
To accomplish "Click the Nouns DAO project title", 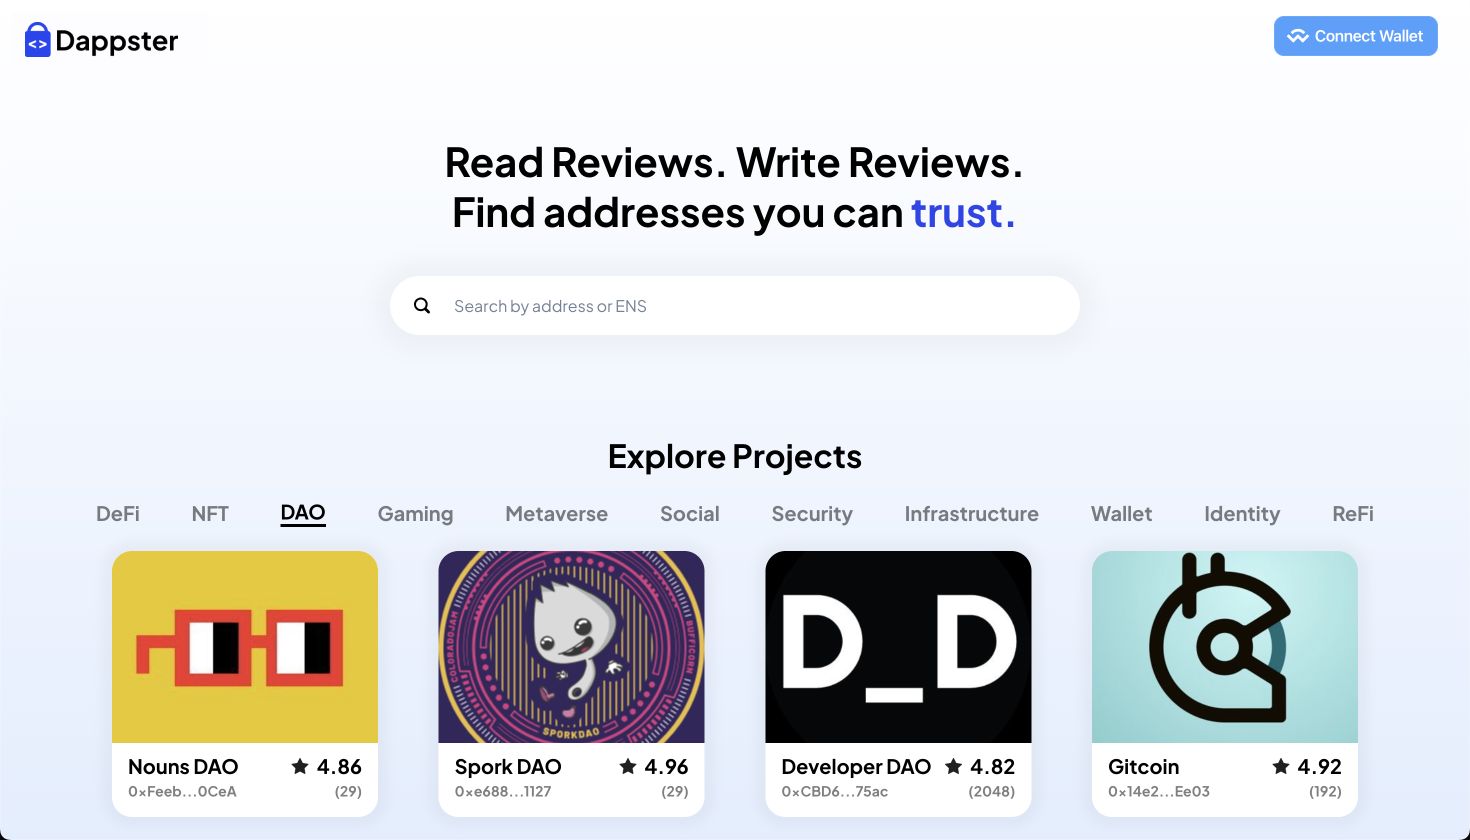I will coord(183,767).
